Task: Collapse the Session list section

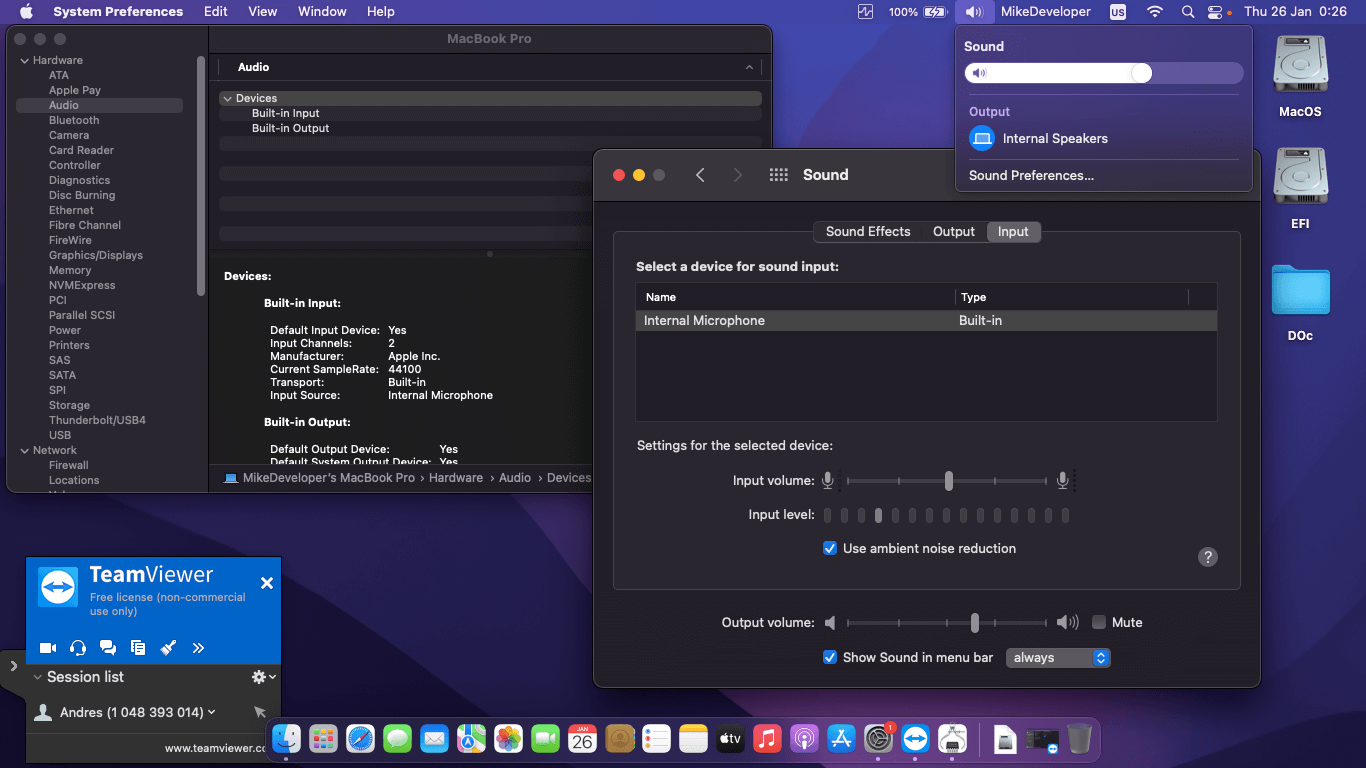Action: [x=37, y=677]
